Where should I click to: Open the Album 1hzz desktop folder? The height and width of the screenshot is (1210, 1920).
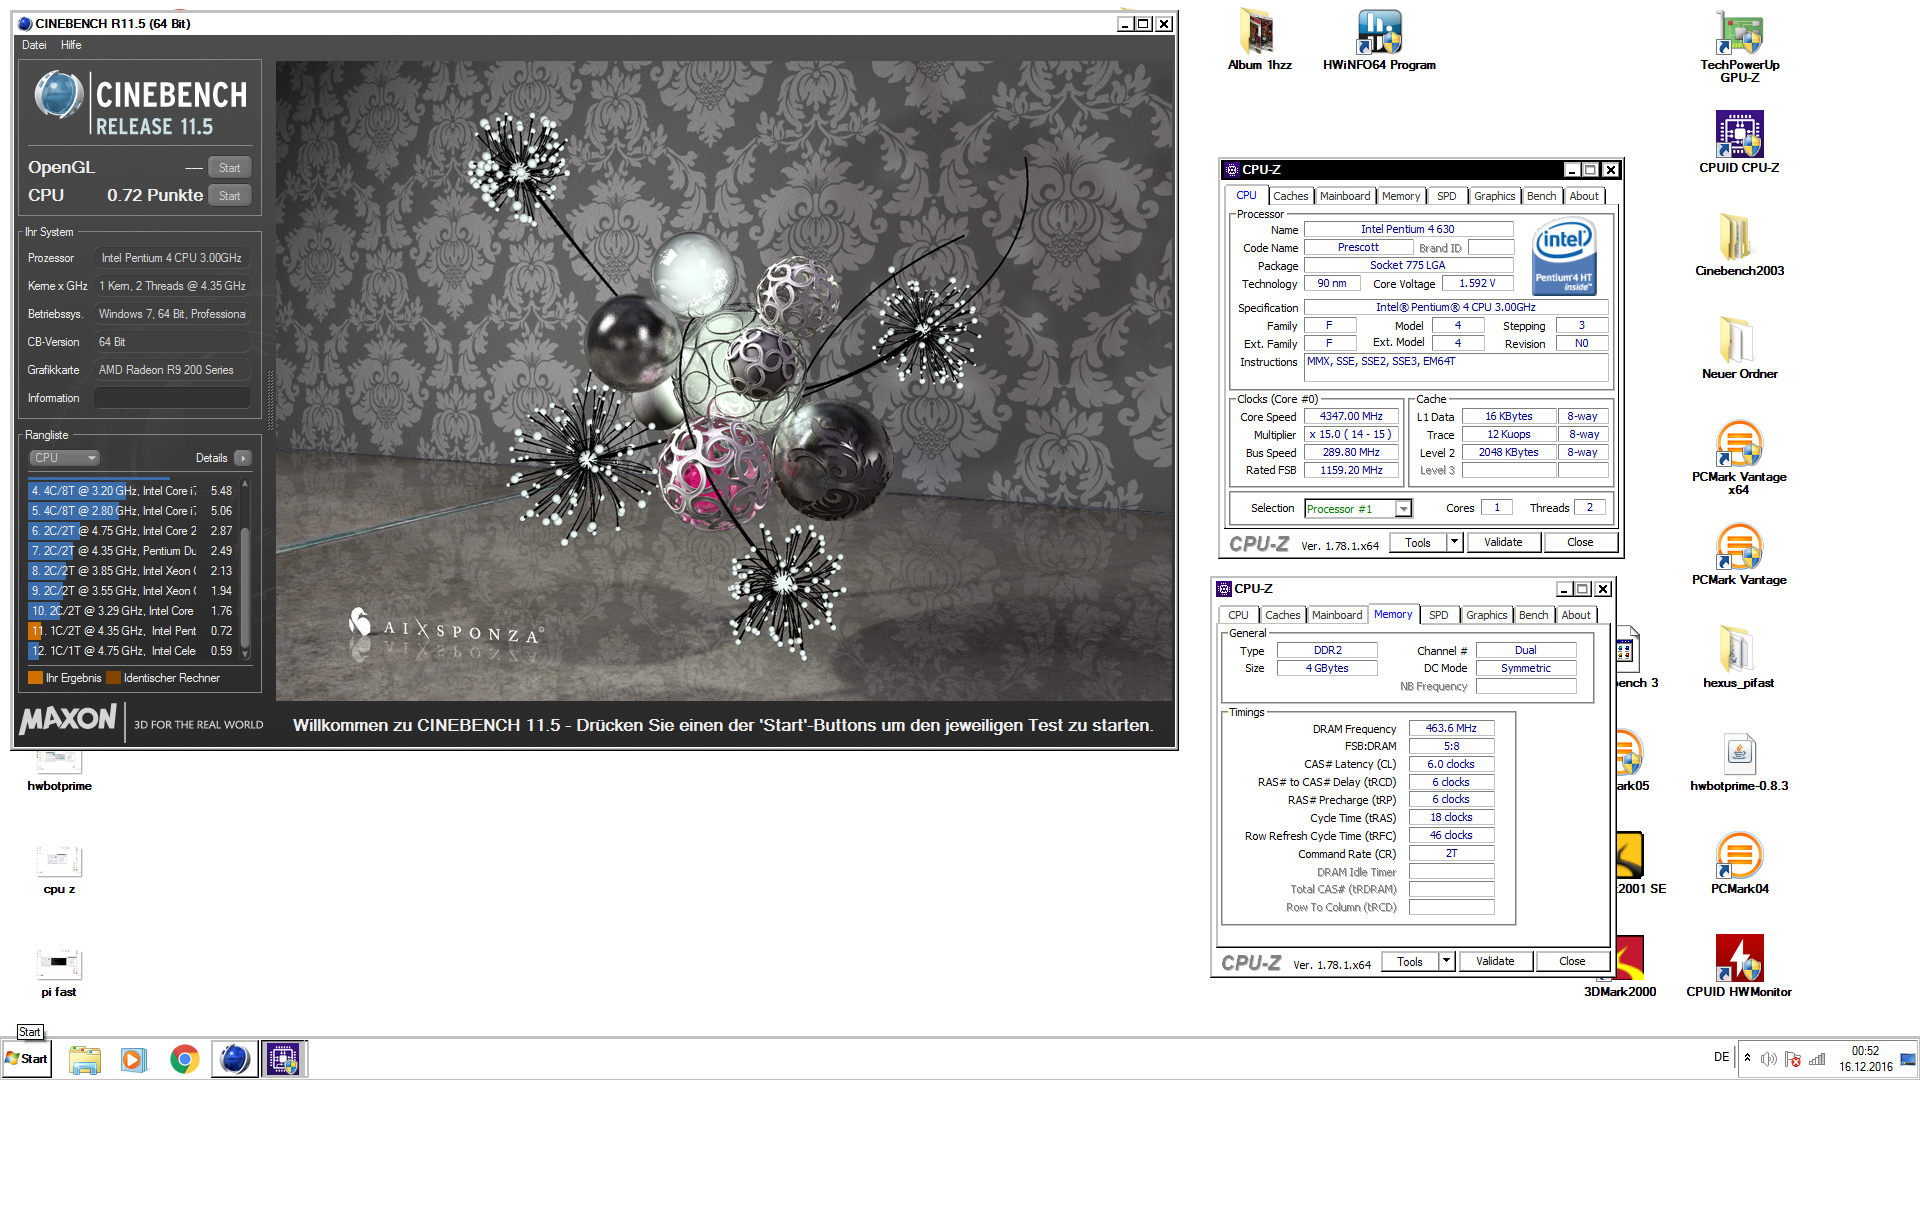[1259, 40]
